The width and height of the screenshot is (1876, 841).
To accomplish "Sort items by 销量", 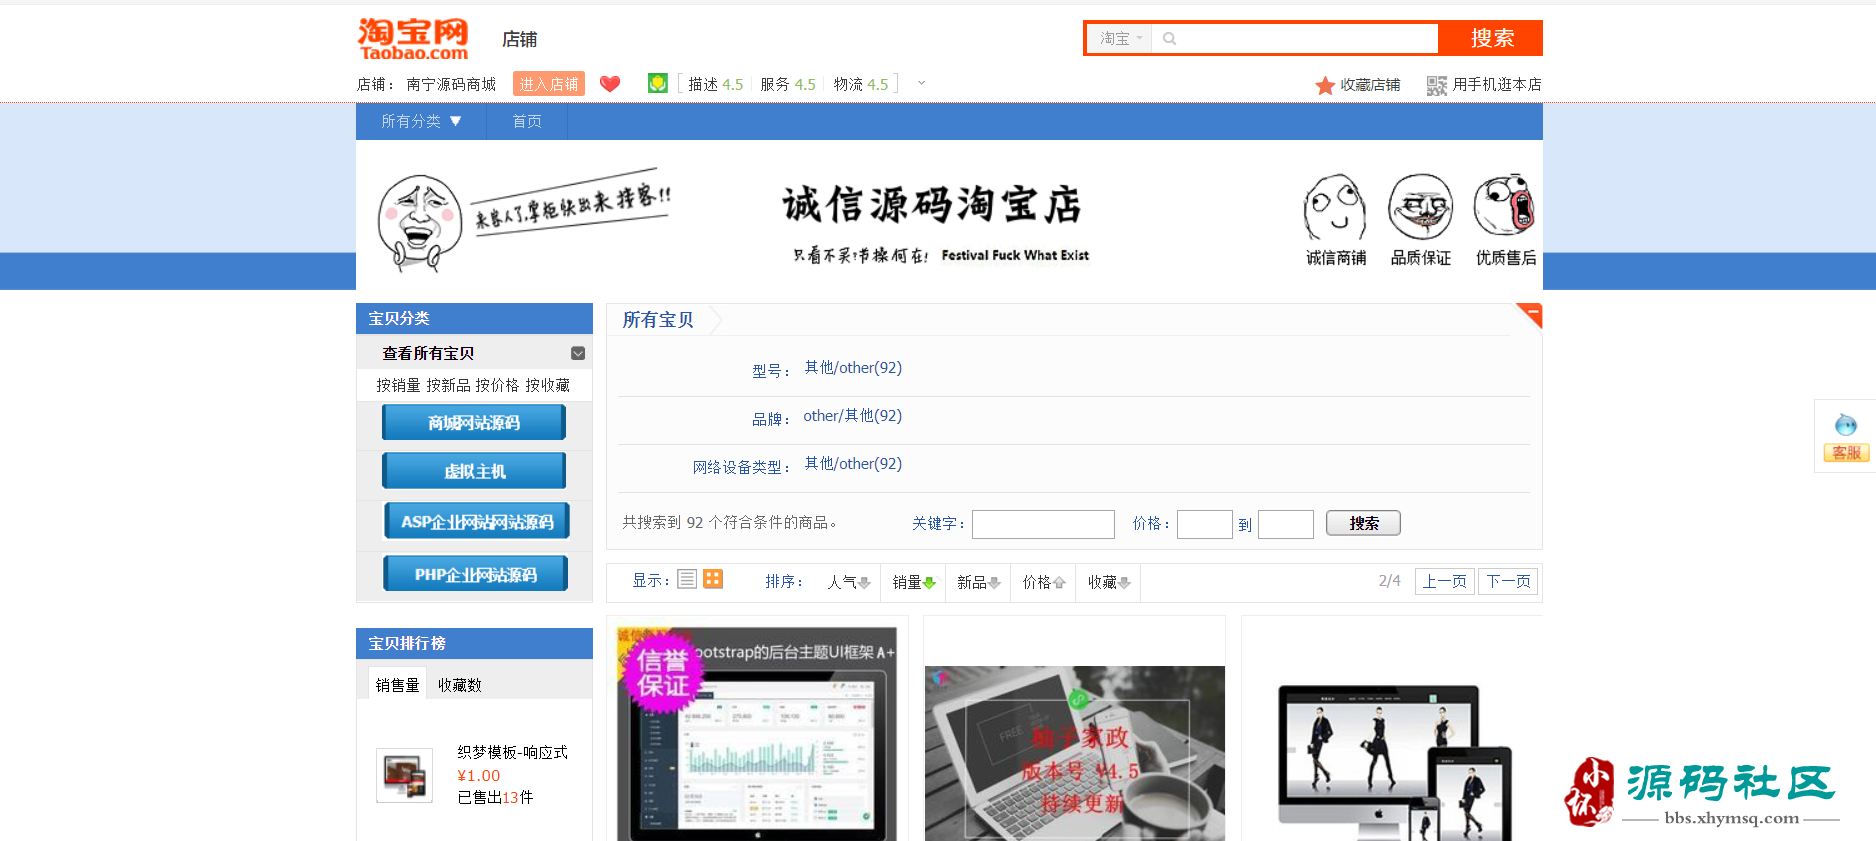I will point(914,582).
